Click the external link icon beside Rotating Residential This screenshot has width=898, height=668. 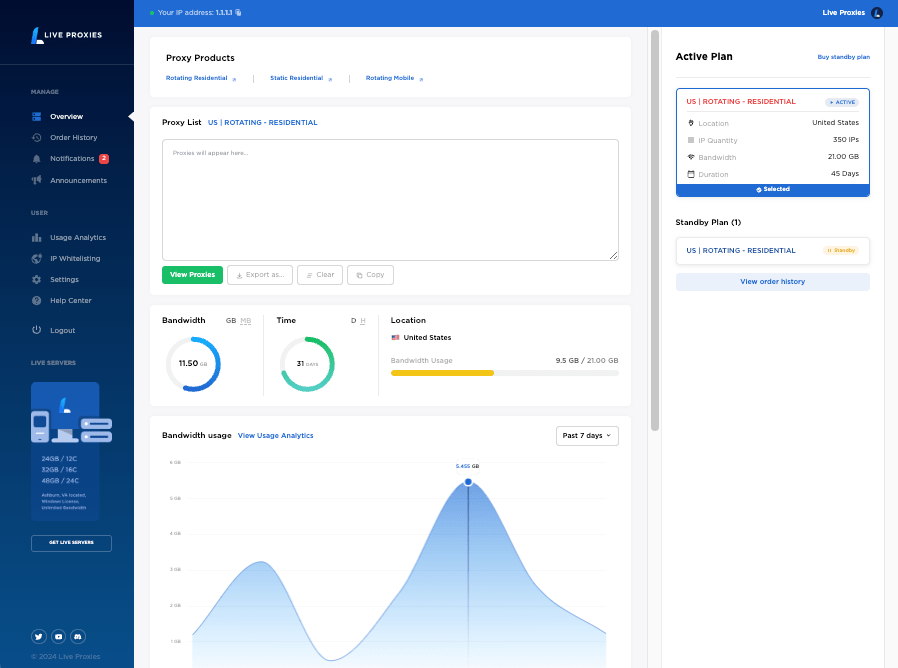[x=234, y=79]
